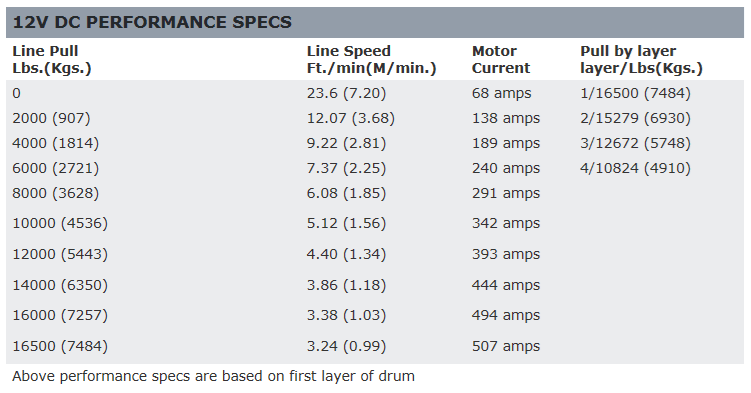This screenshot has height=393, width=751.
Task: Select the 68 amps motor current cell
Action: tap(501, 93)
